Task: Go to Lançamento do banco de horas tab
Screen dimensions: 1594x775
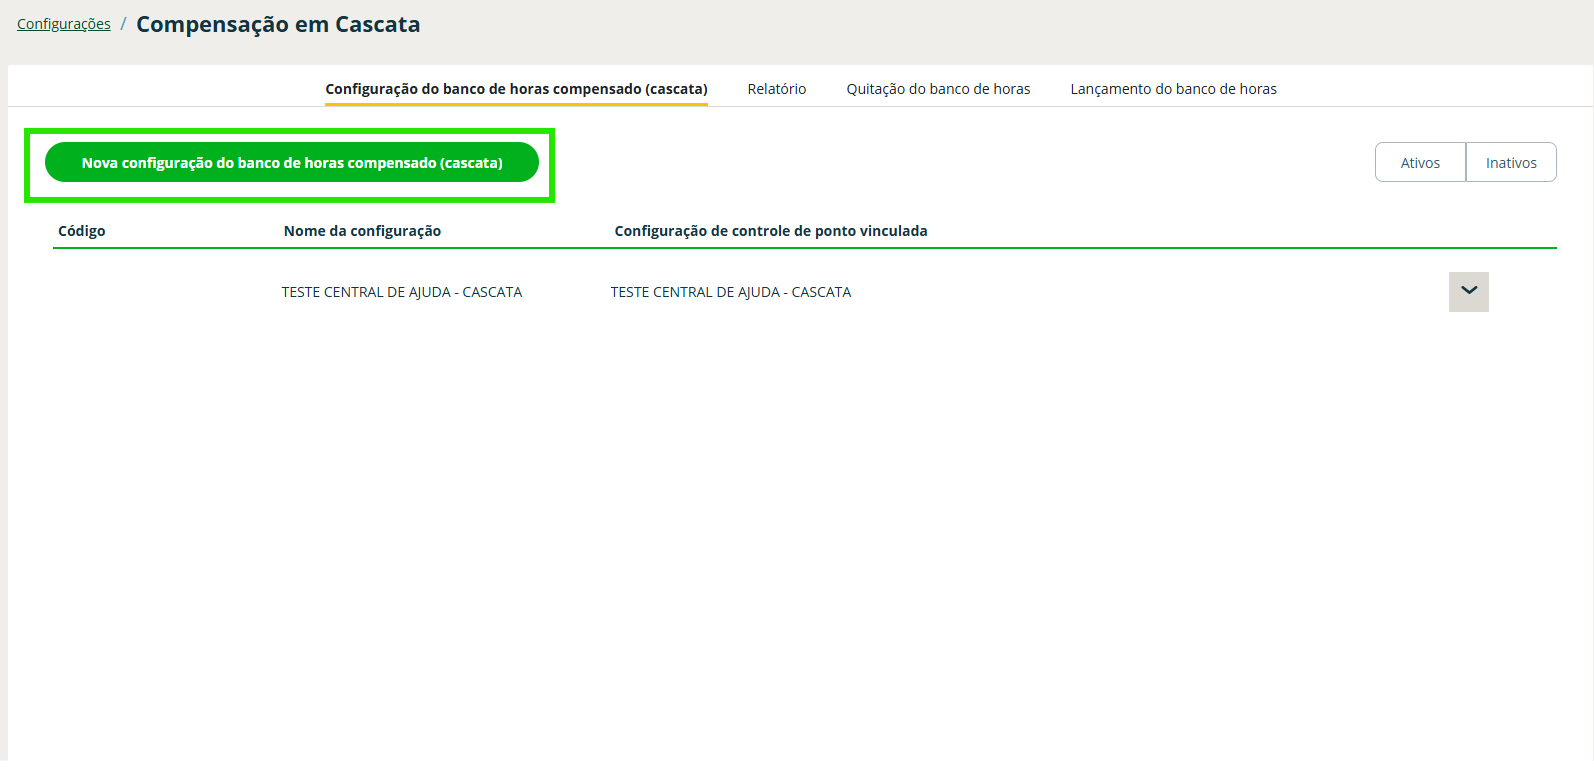Action: [x=1173, y=89]
